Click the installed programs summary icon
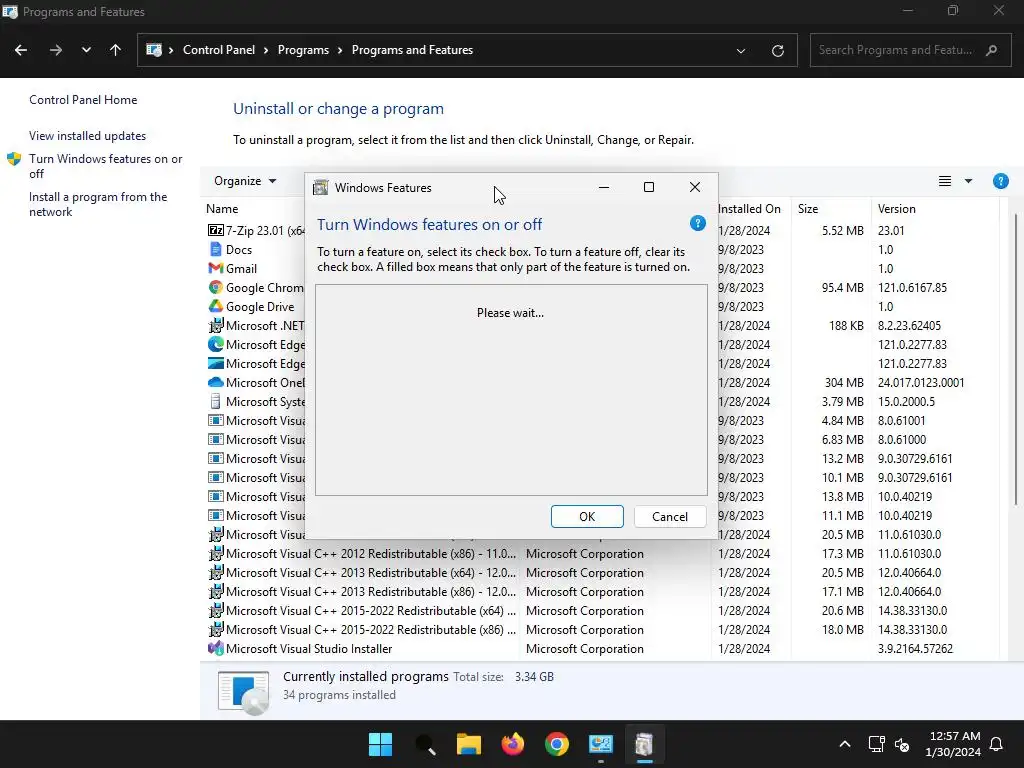This screenshot has width=1024, height=768. [243, 692]
